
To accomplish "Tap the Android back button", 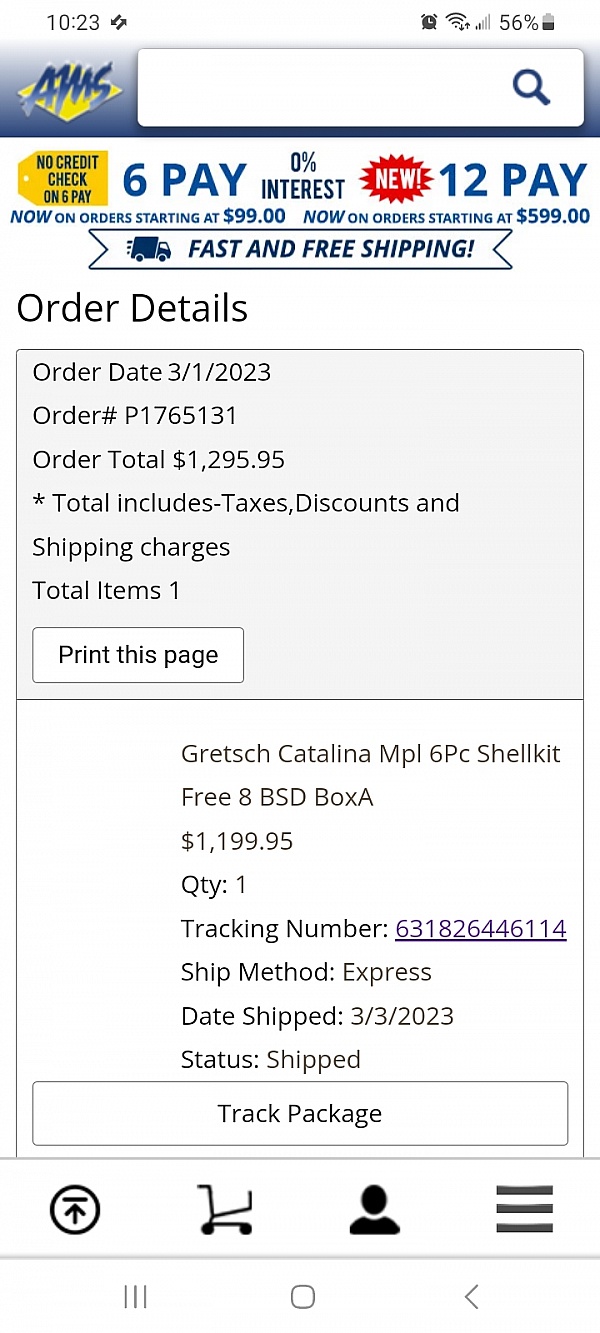I will pos(472,1297).
